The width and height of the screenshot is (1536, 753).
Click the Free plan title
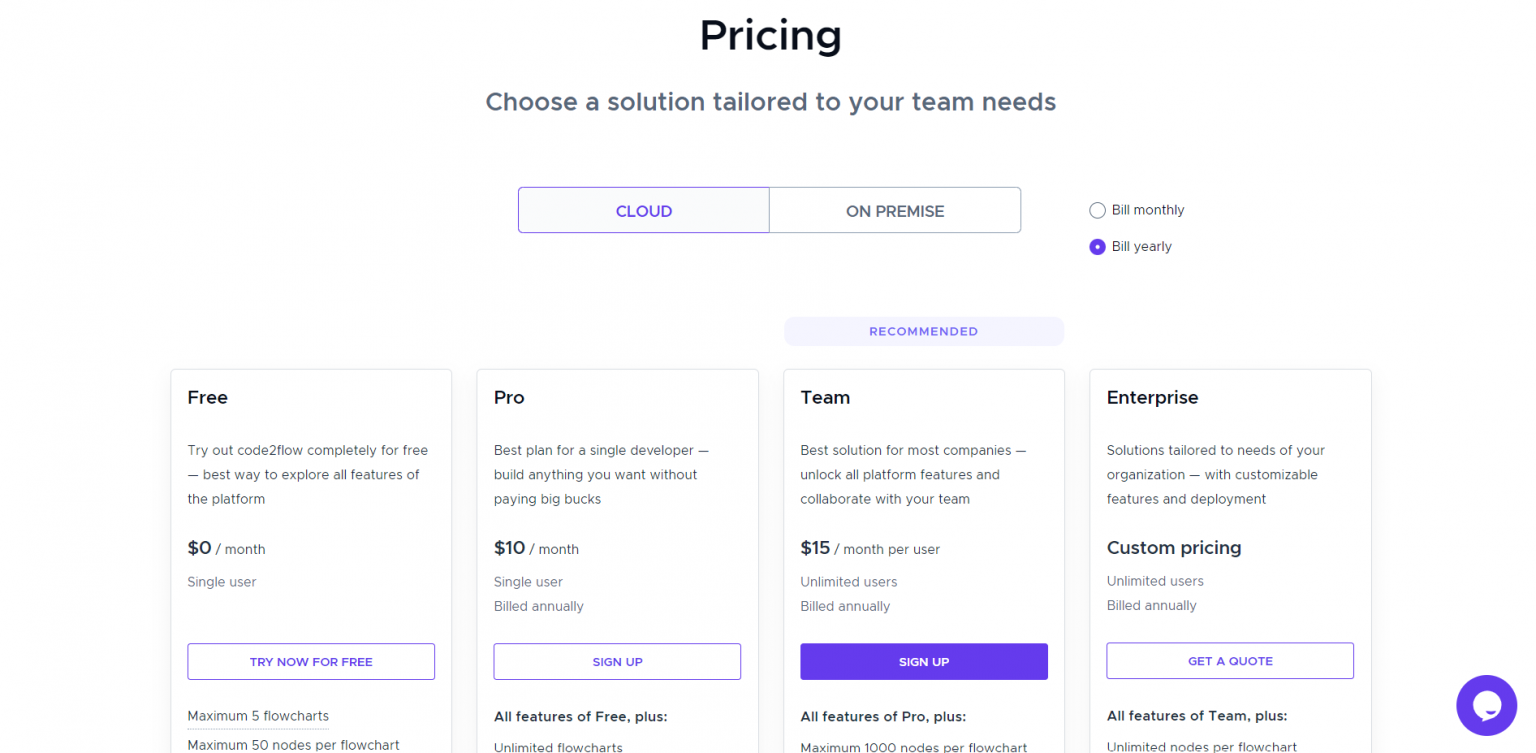(x=207, y=397)
